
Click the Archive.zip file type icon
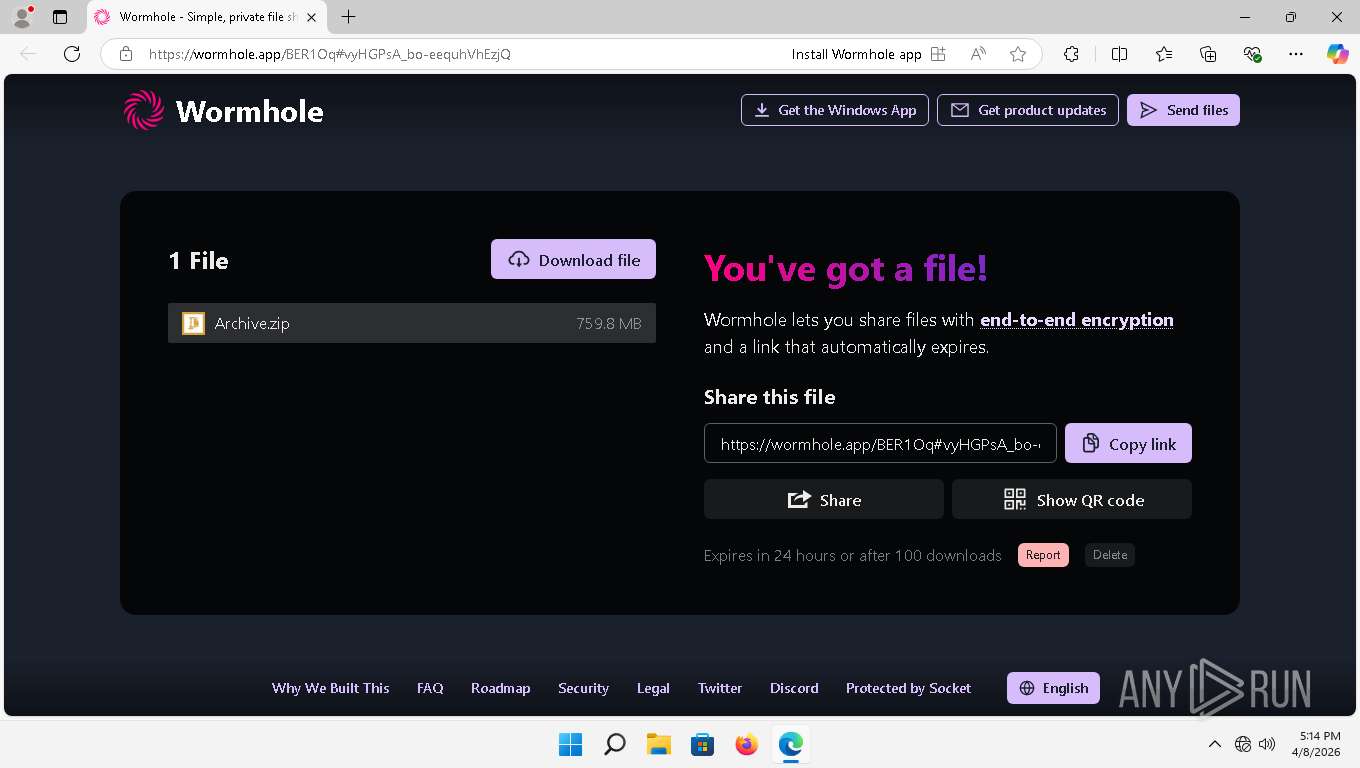pos(193,323)
